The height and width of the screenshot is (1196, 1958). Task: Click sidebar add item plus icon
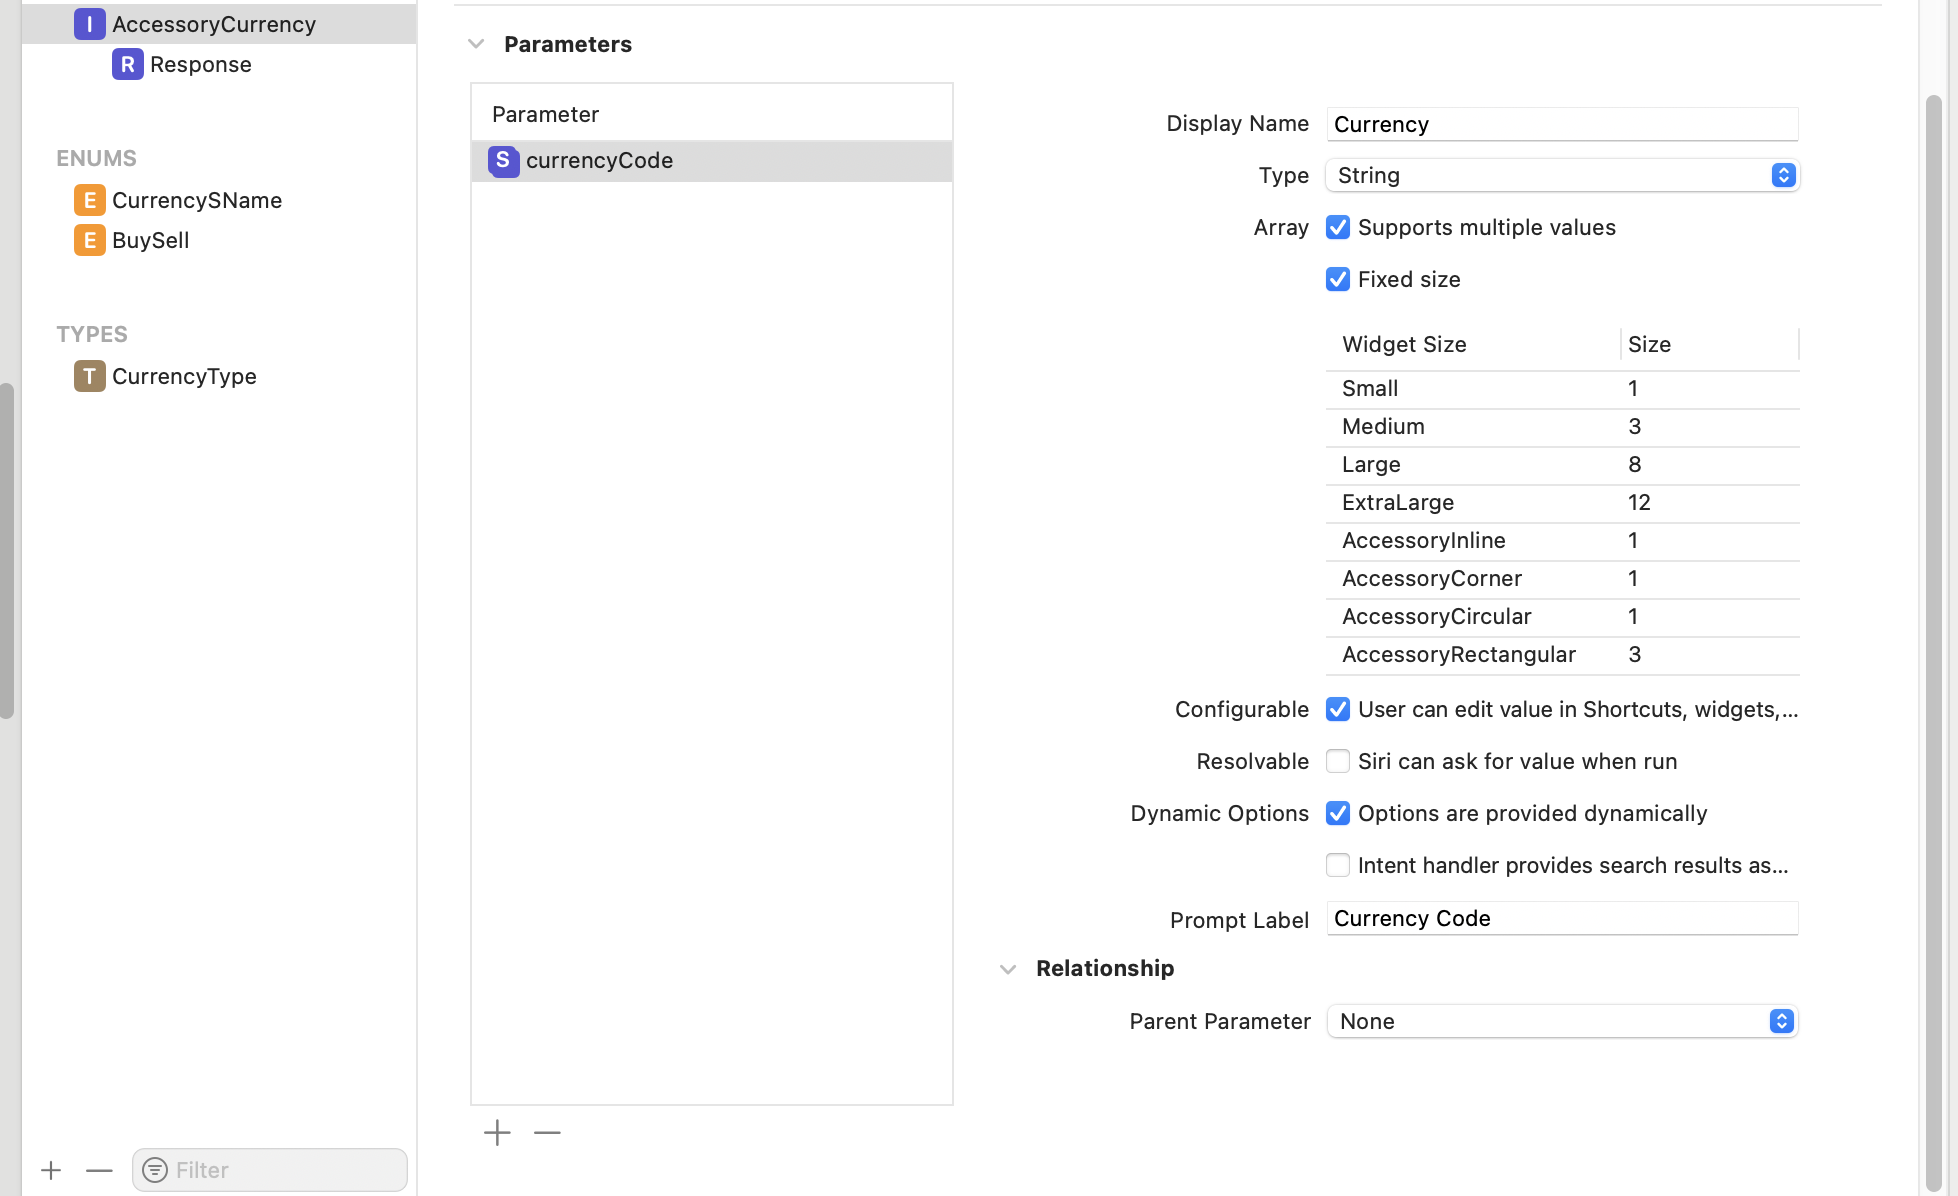point(51,1170)
